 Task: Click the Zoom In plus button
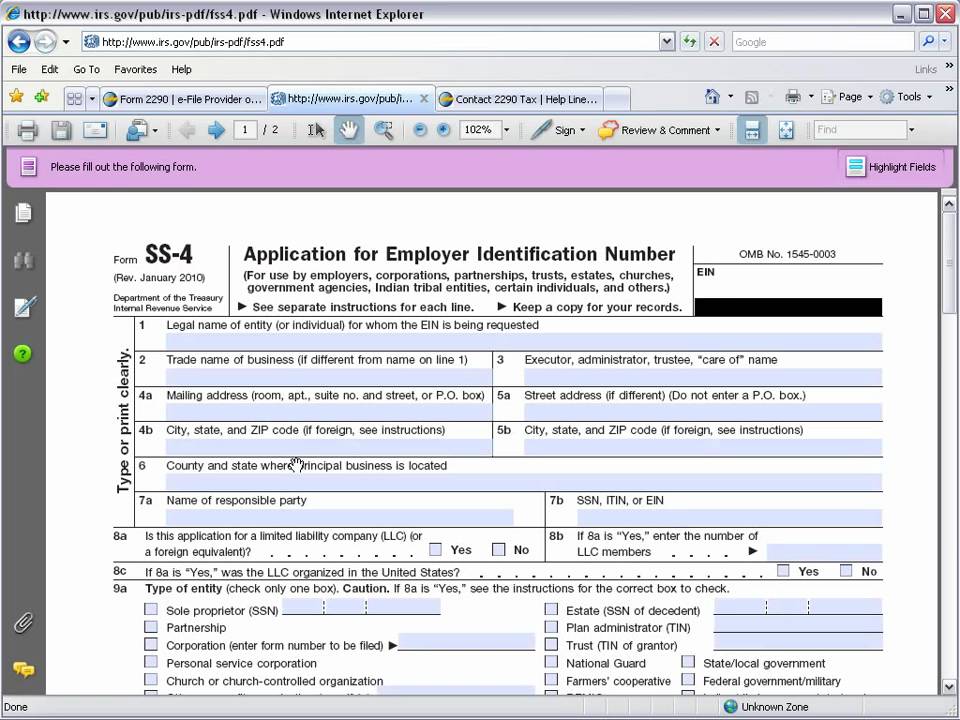tap(444, 130)
